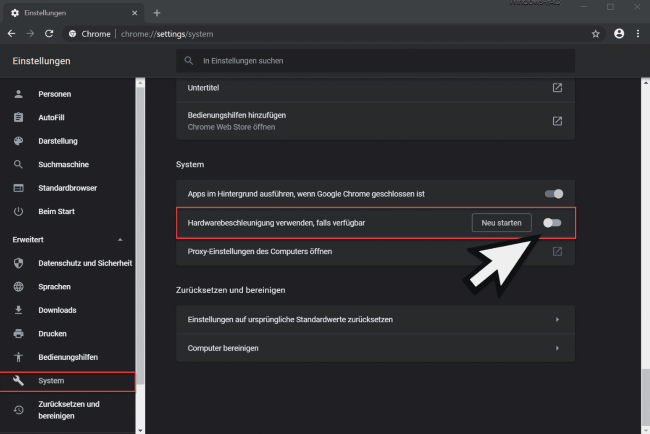Image resolution: width=650 pixels, height=434 pixels.
Task: Click the Untertitel row label
Action: pos(203,88)
